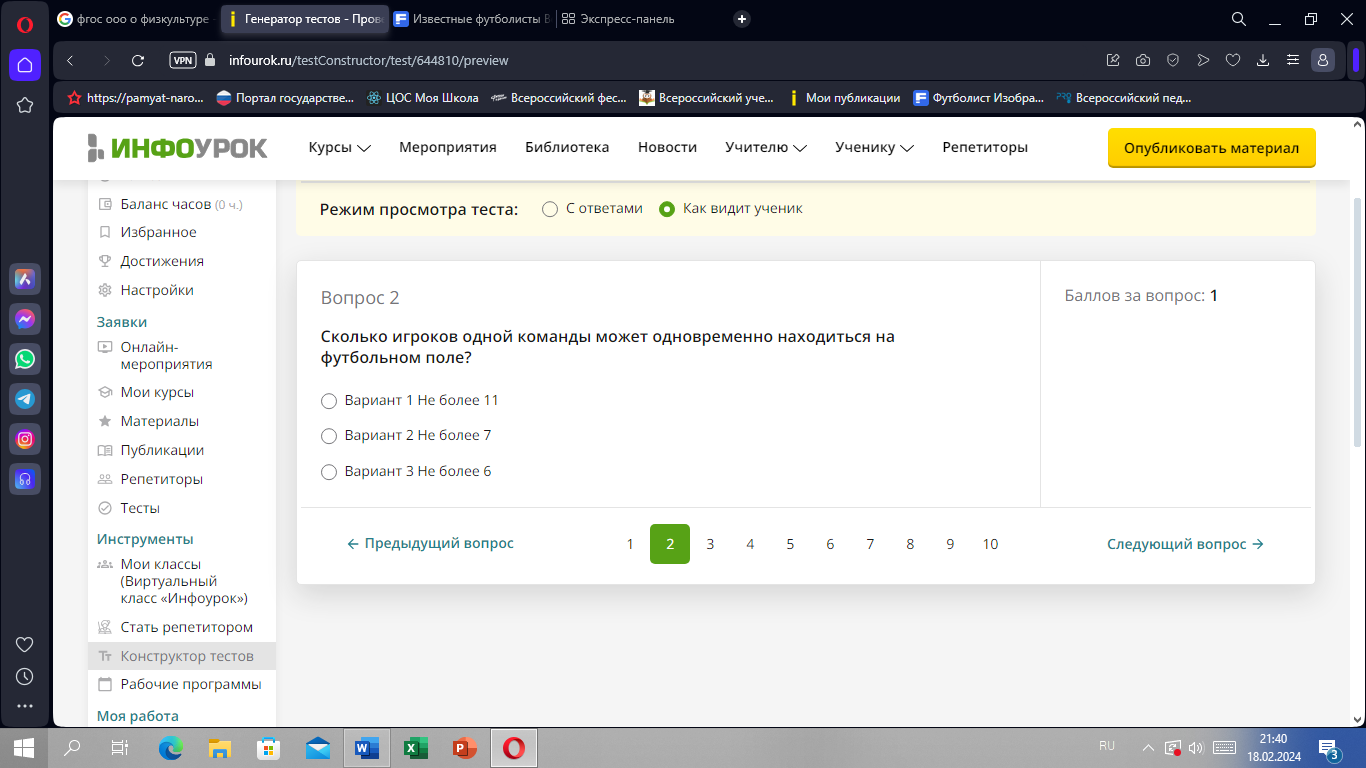
Task: Open Instagram in the Opera sidebar
Action: point(25,439)
